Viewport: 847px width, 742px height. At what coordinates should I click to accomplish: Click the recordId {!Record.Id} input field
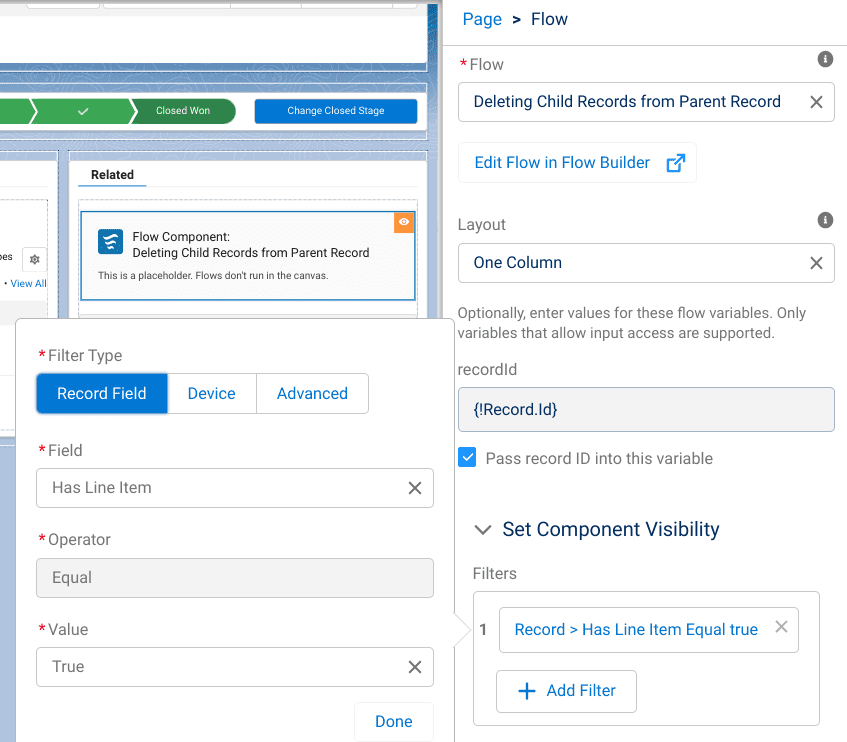click(x=646, y=409)
